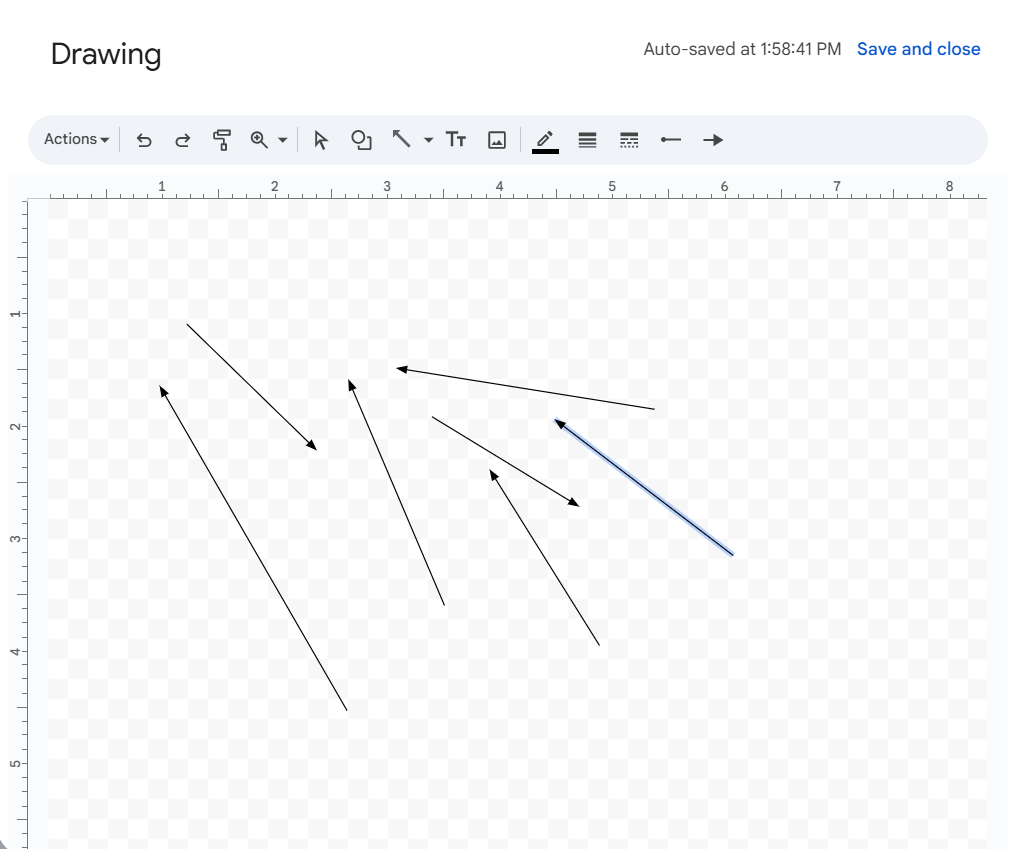
Task: Click the Undo icon
Action: click(x=144, y=140)
